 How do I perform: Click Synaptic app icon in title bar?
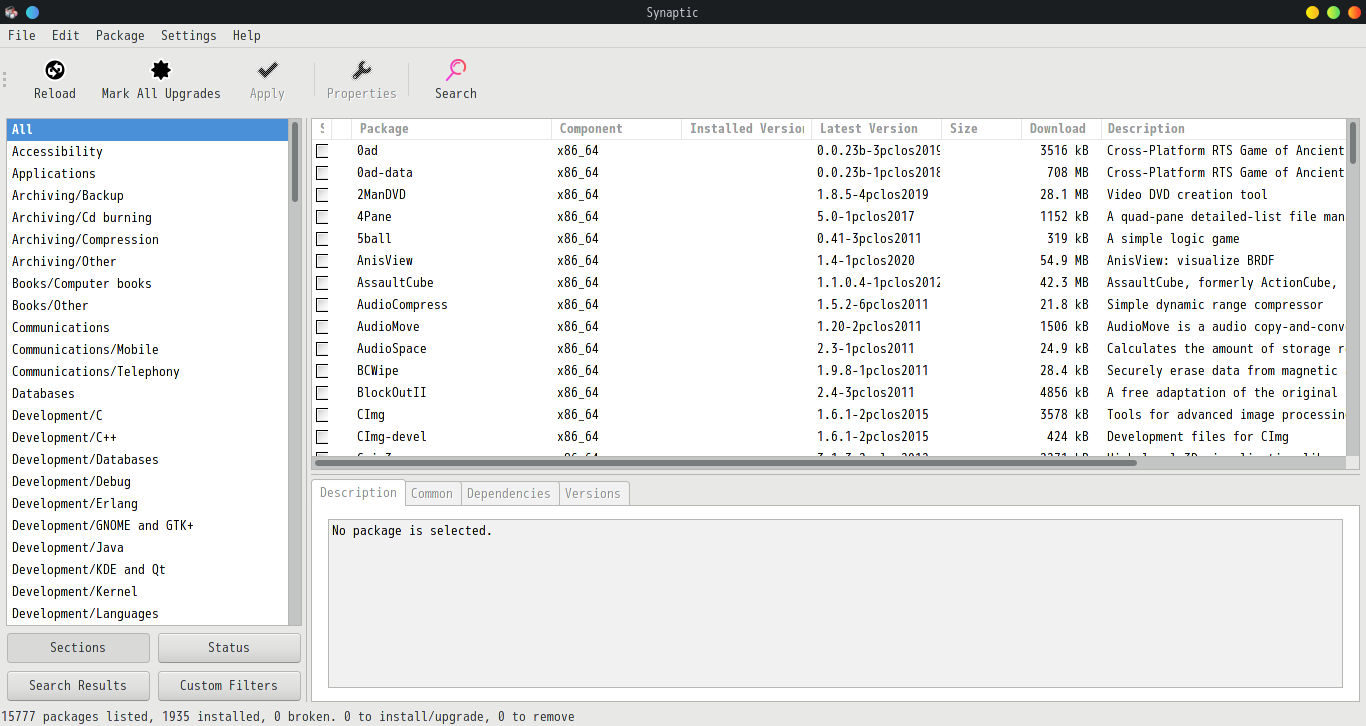11,12
